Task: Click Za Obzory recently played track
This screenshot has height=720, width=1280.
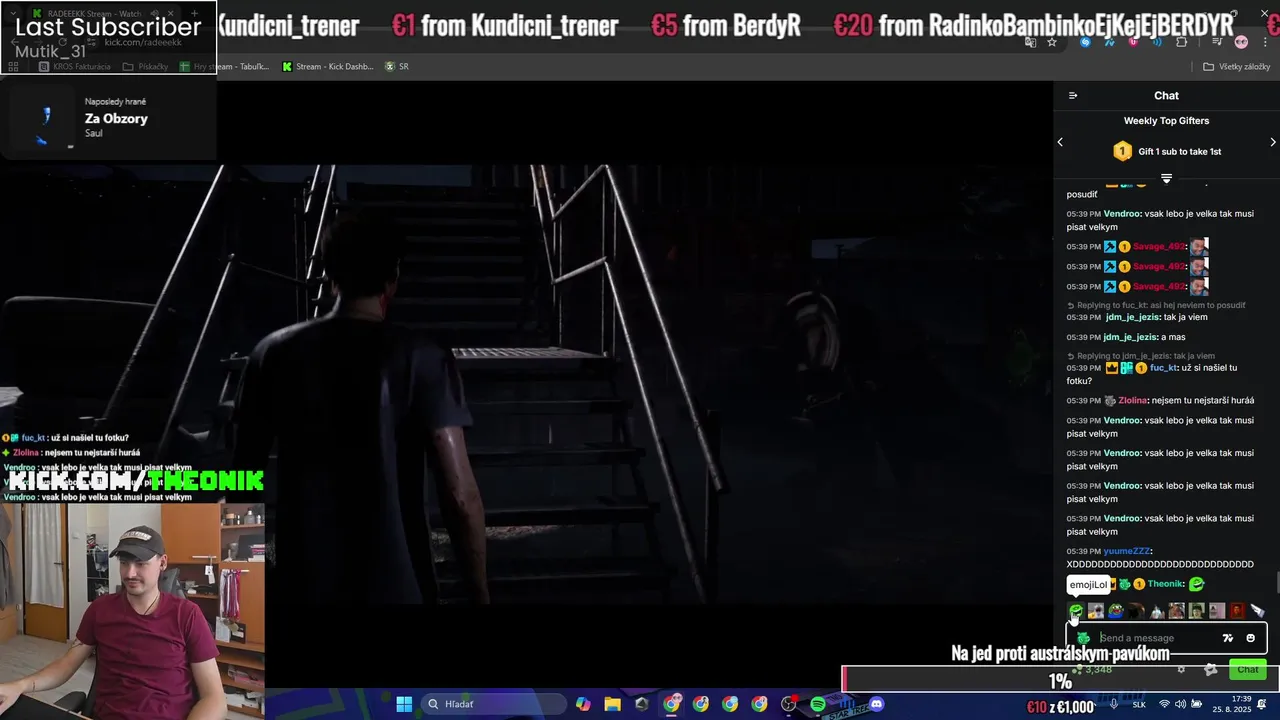Action: (x=116, y=118)
